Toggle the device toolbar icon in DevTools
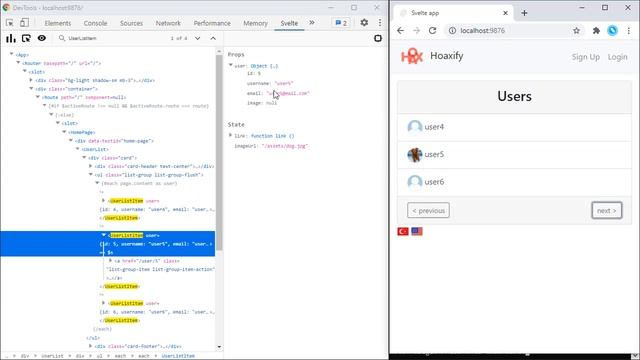Image resolution: width=640 pixels, height=360 pixels. (x=24, y=23)
